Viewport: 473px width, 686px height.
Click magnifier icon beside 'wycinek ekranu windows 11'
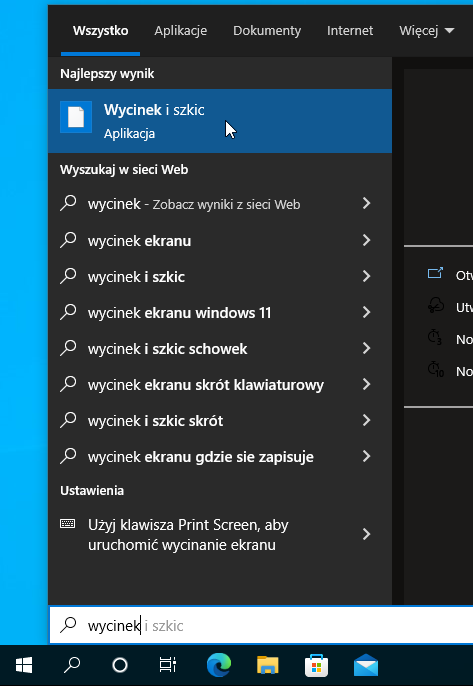click(x=68, y=312)
